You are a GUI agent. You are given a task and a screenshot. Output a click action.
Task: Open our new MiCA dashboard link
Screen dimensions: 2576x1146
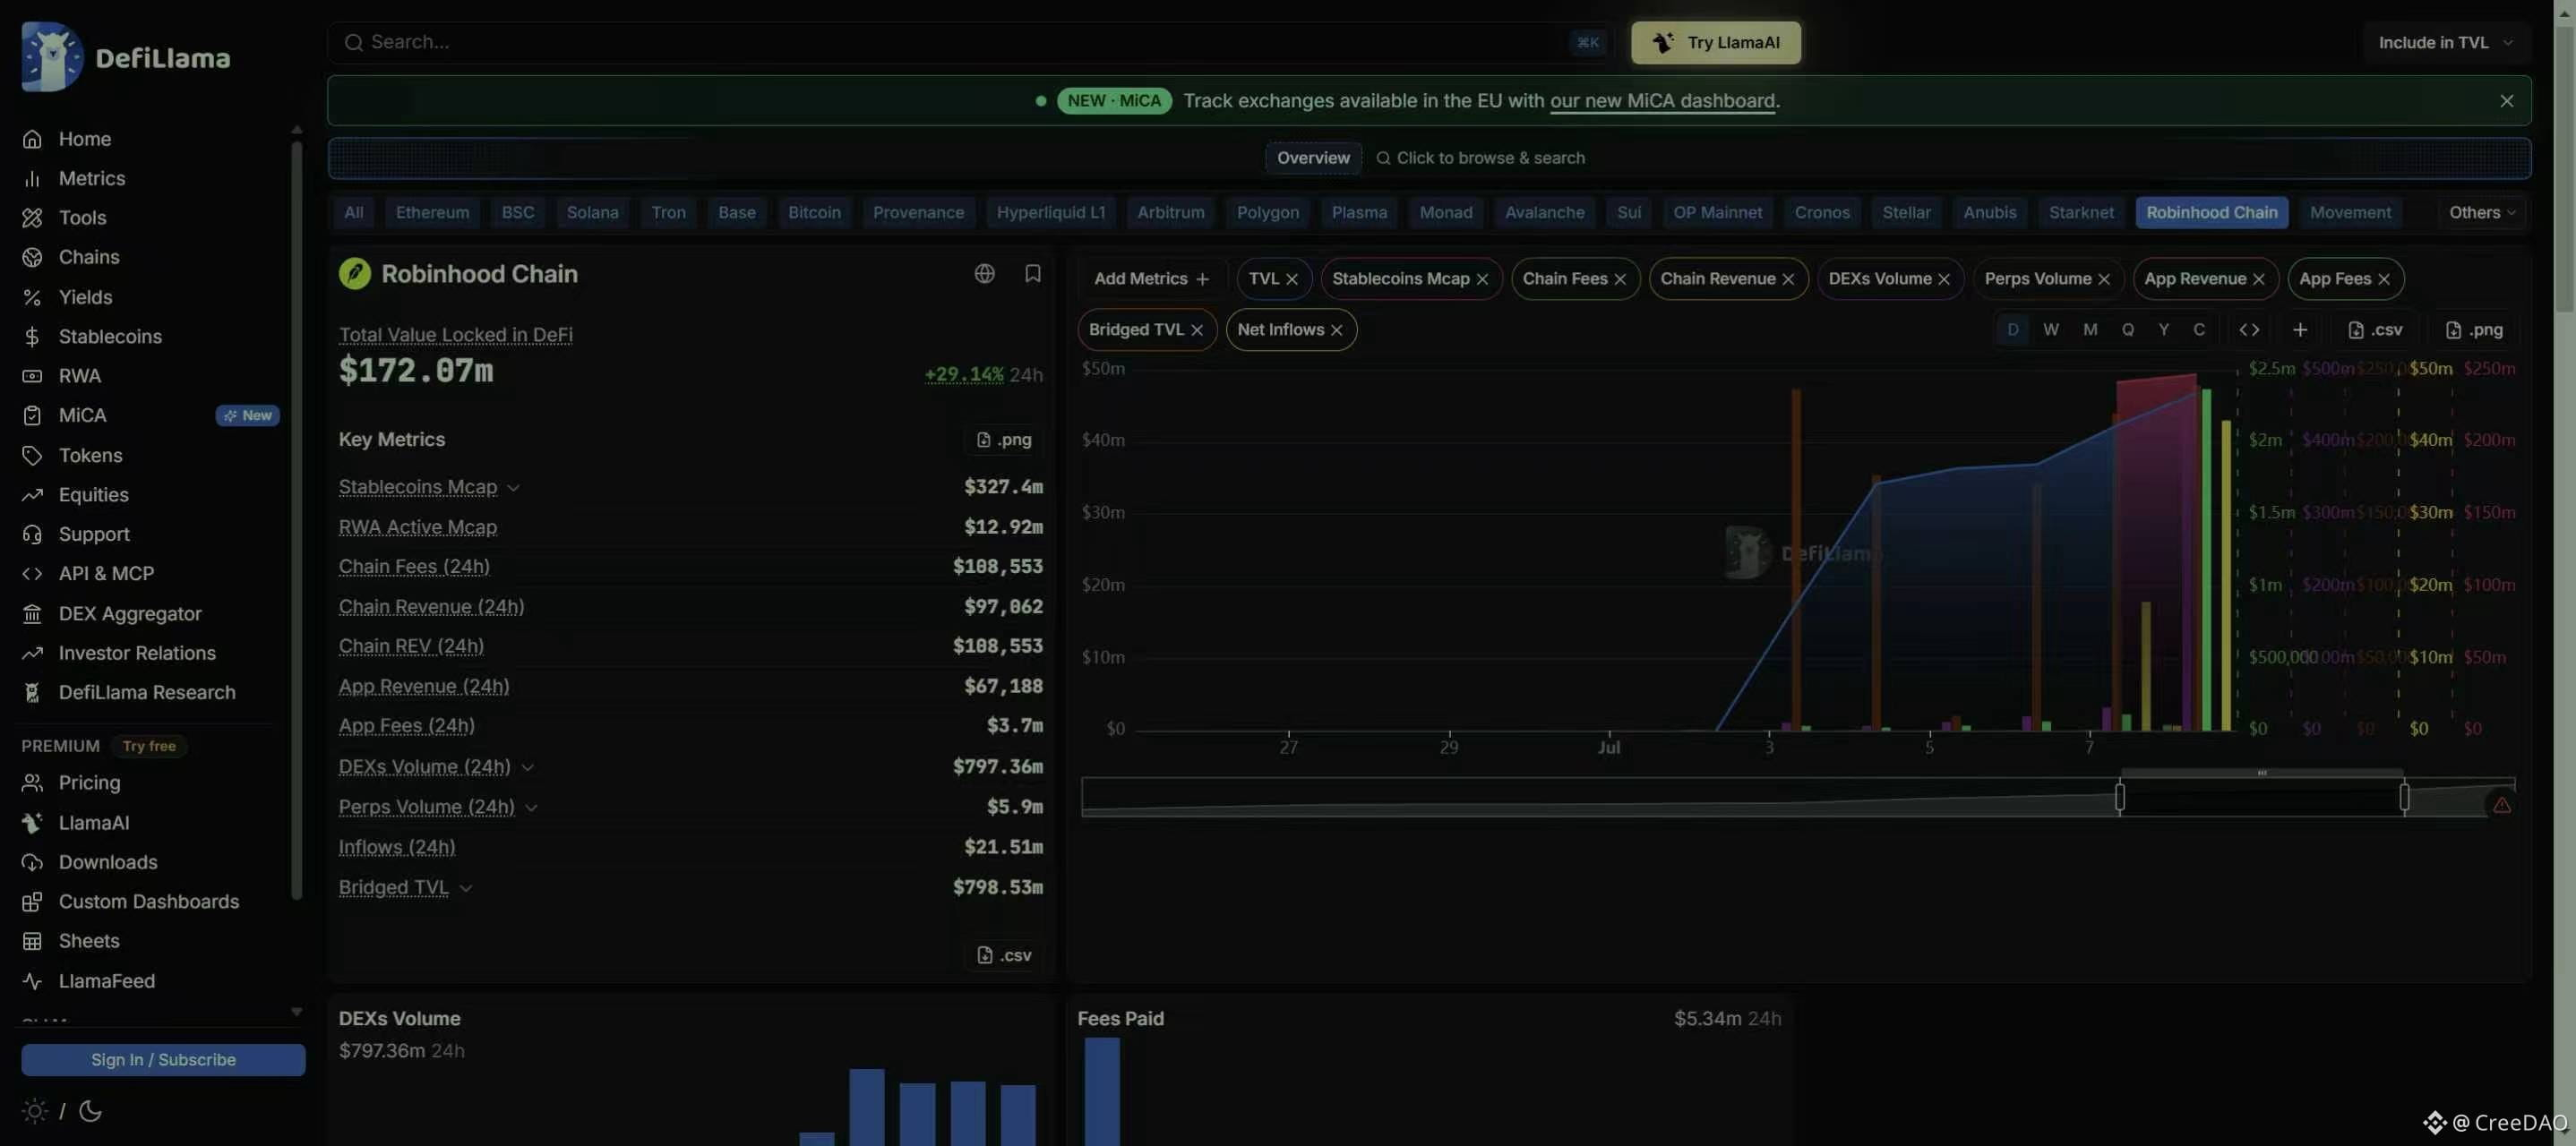[1662, 101]
